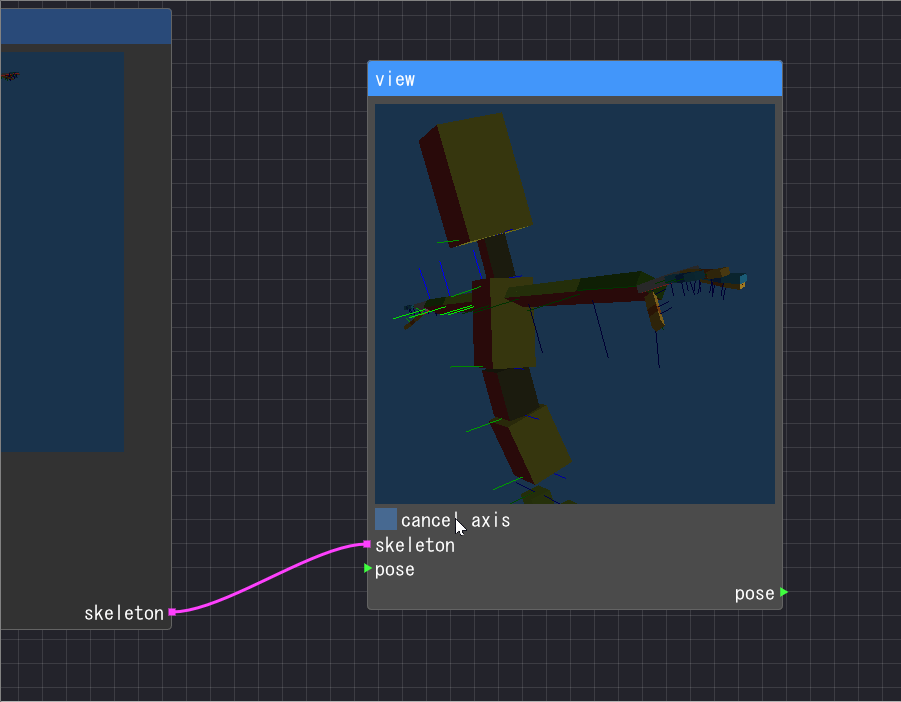Screen dimensions: 901x702
Task: Select the left node's blue title bar
Action: click(x=86, y=26)
